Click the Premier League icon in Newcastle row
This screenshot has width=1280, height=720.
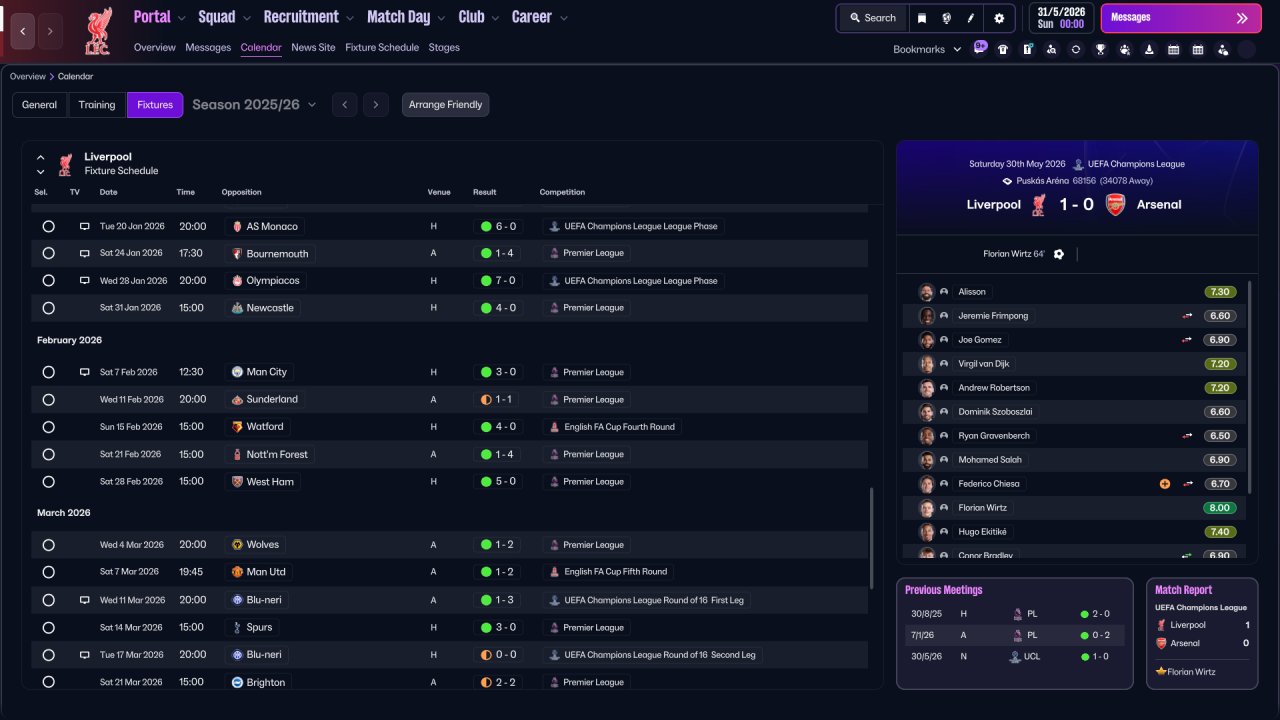pos(554,308)
